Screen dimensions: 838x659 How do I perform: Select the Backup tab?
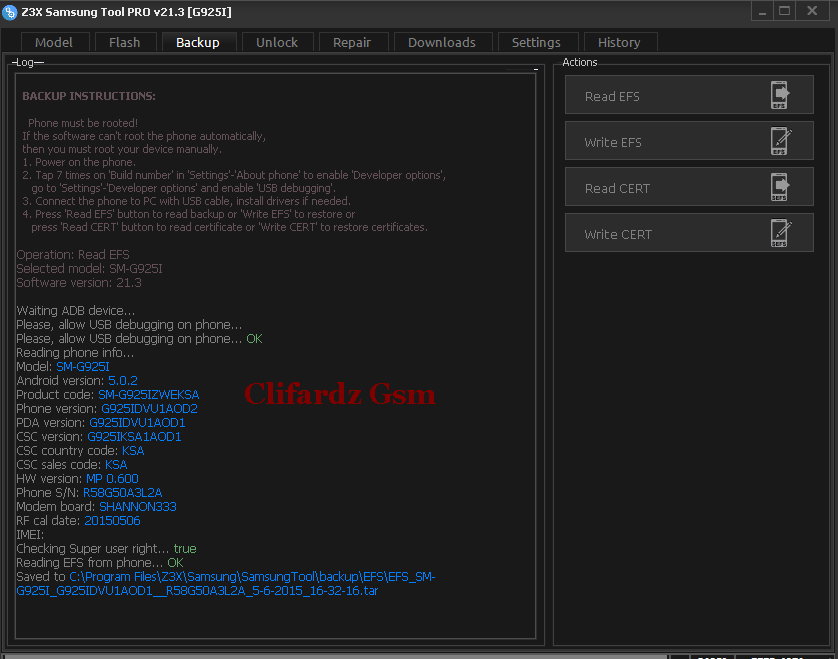pos(197,42)
